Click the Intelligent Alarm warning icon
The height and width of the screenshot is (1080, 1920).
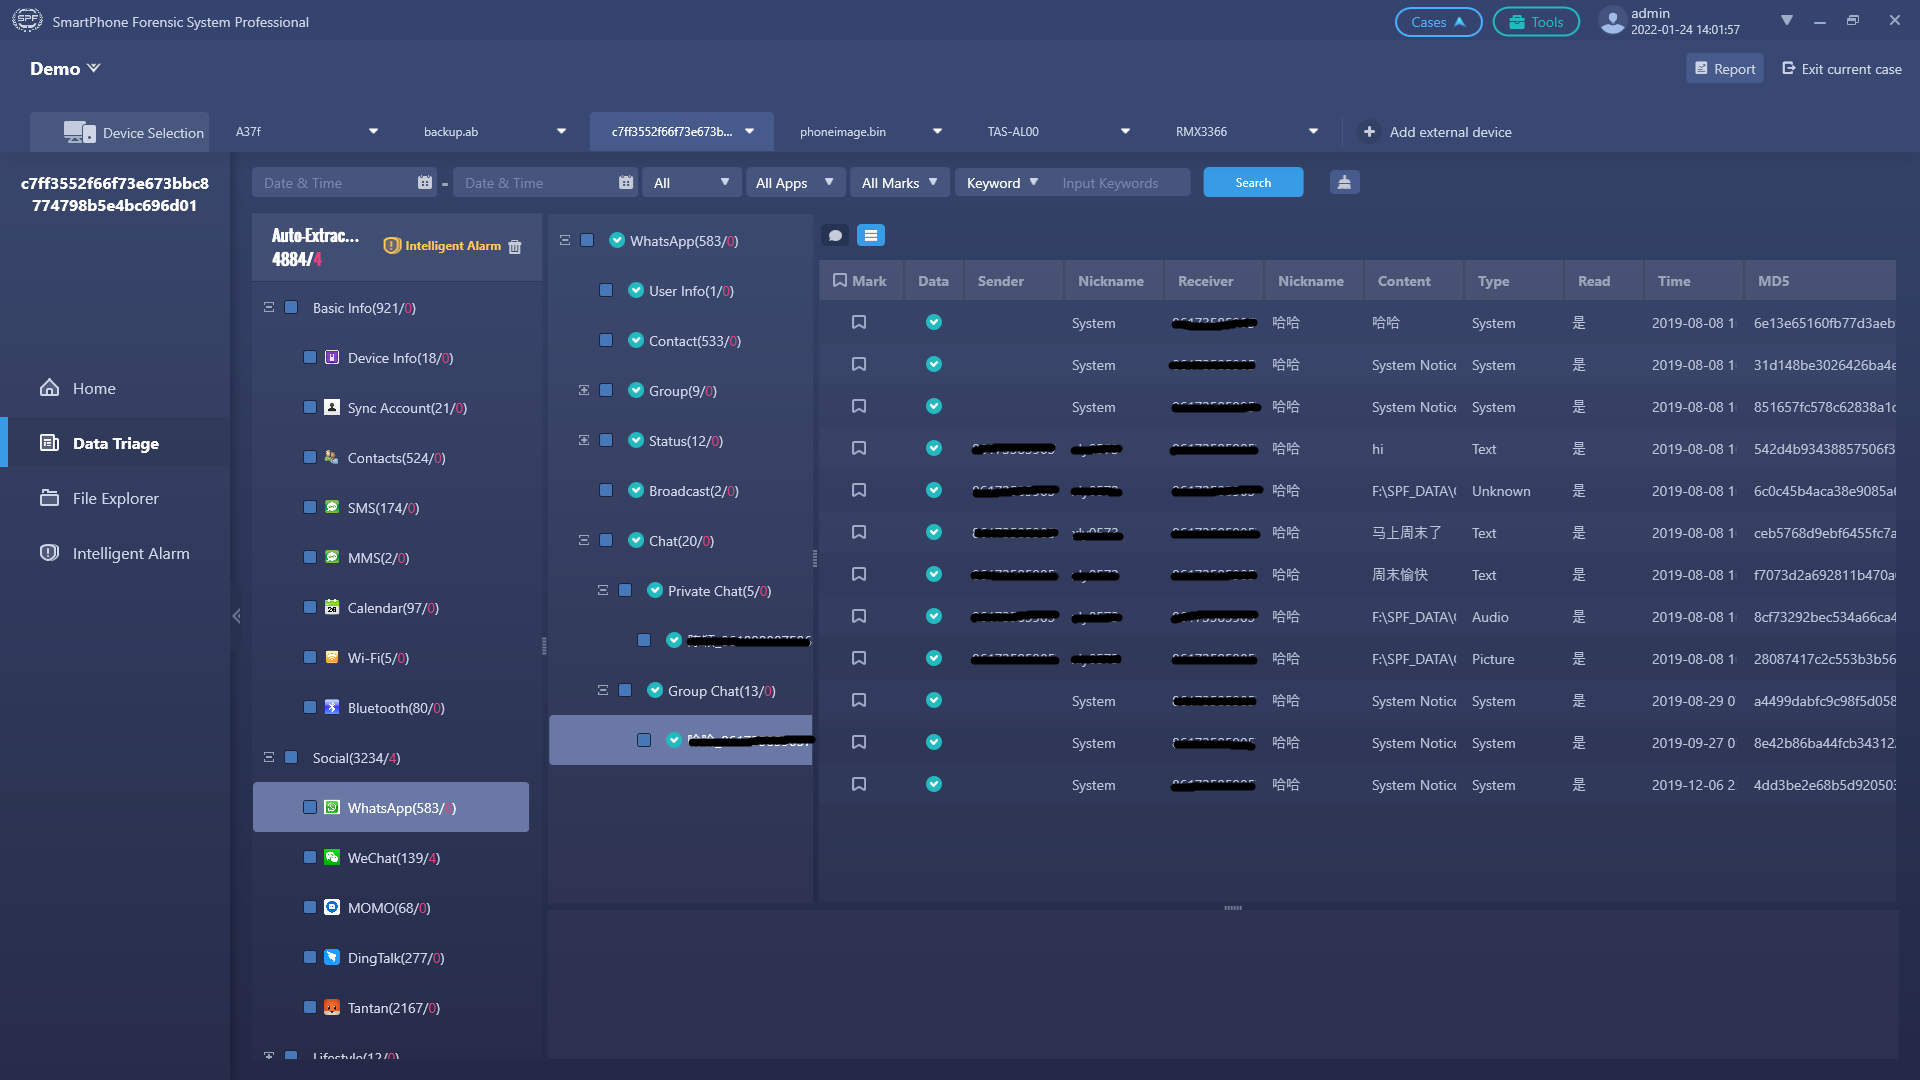pos(392,246)
